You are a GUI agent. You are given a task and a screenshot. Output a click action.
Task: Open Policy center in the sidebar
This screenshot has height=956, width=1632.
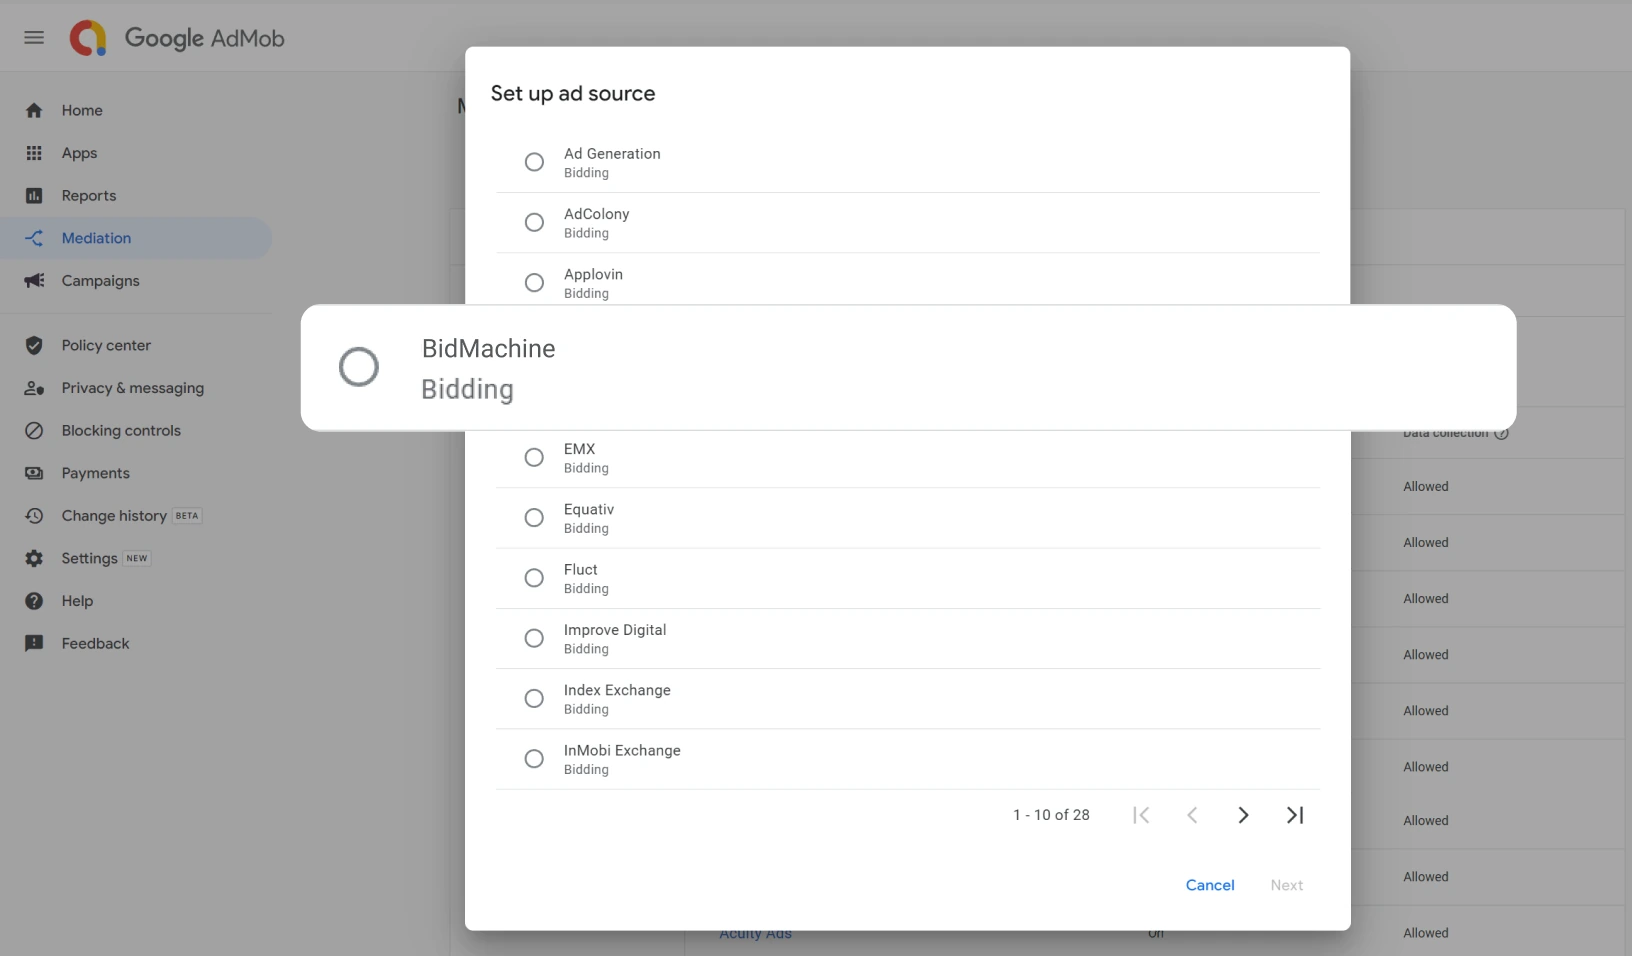coord(136,345)
